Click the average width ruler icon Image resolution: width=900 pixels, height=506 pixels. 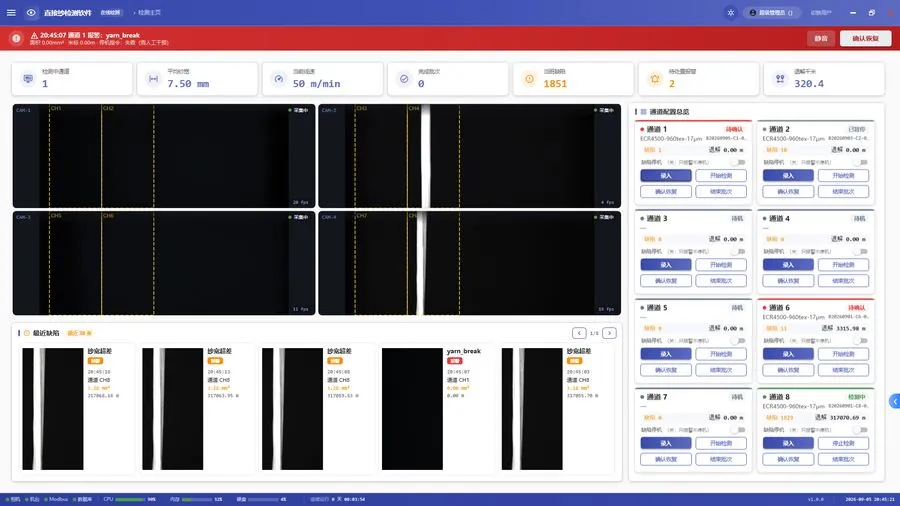pos(153,79)
